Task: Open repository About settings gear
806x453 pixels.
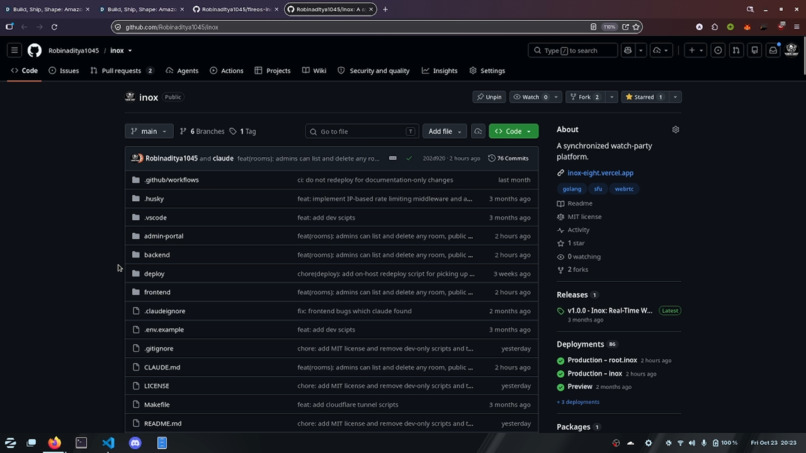Action: (675, 130)
